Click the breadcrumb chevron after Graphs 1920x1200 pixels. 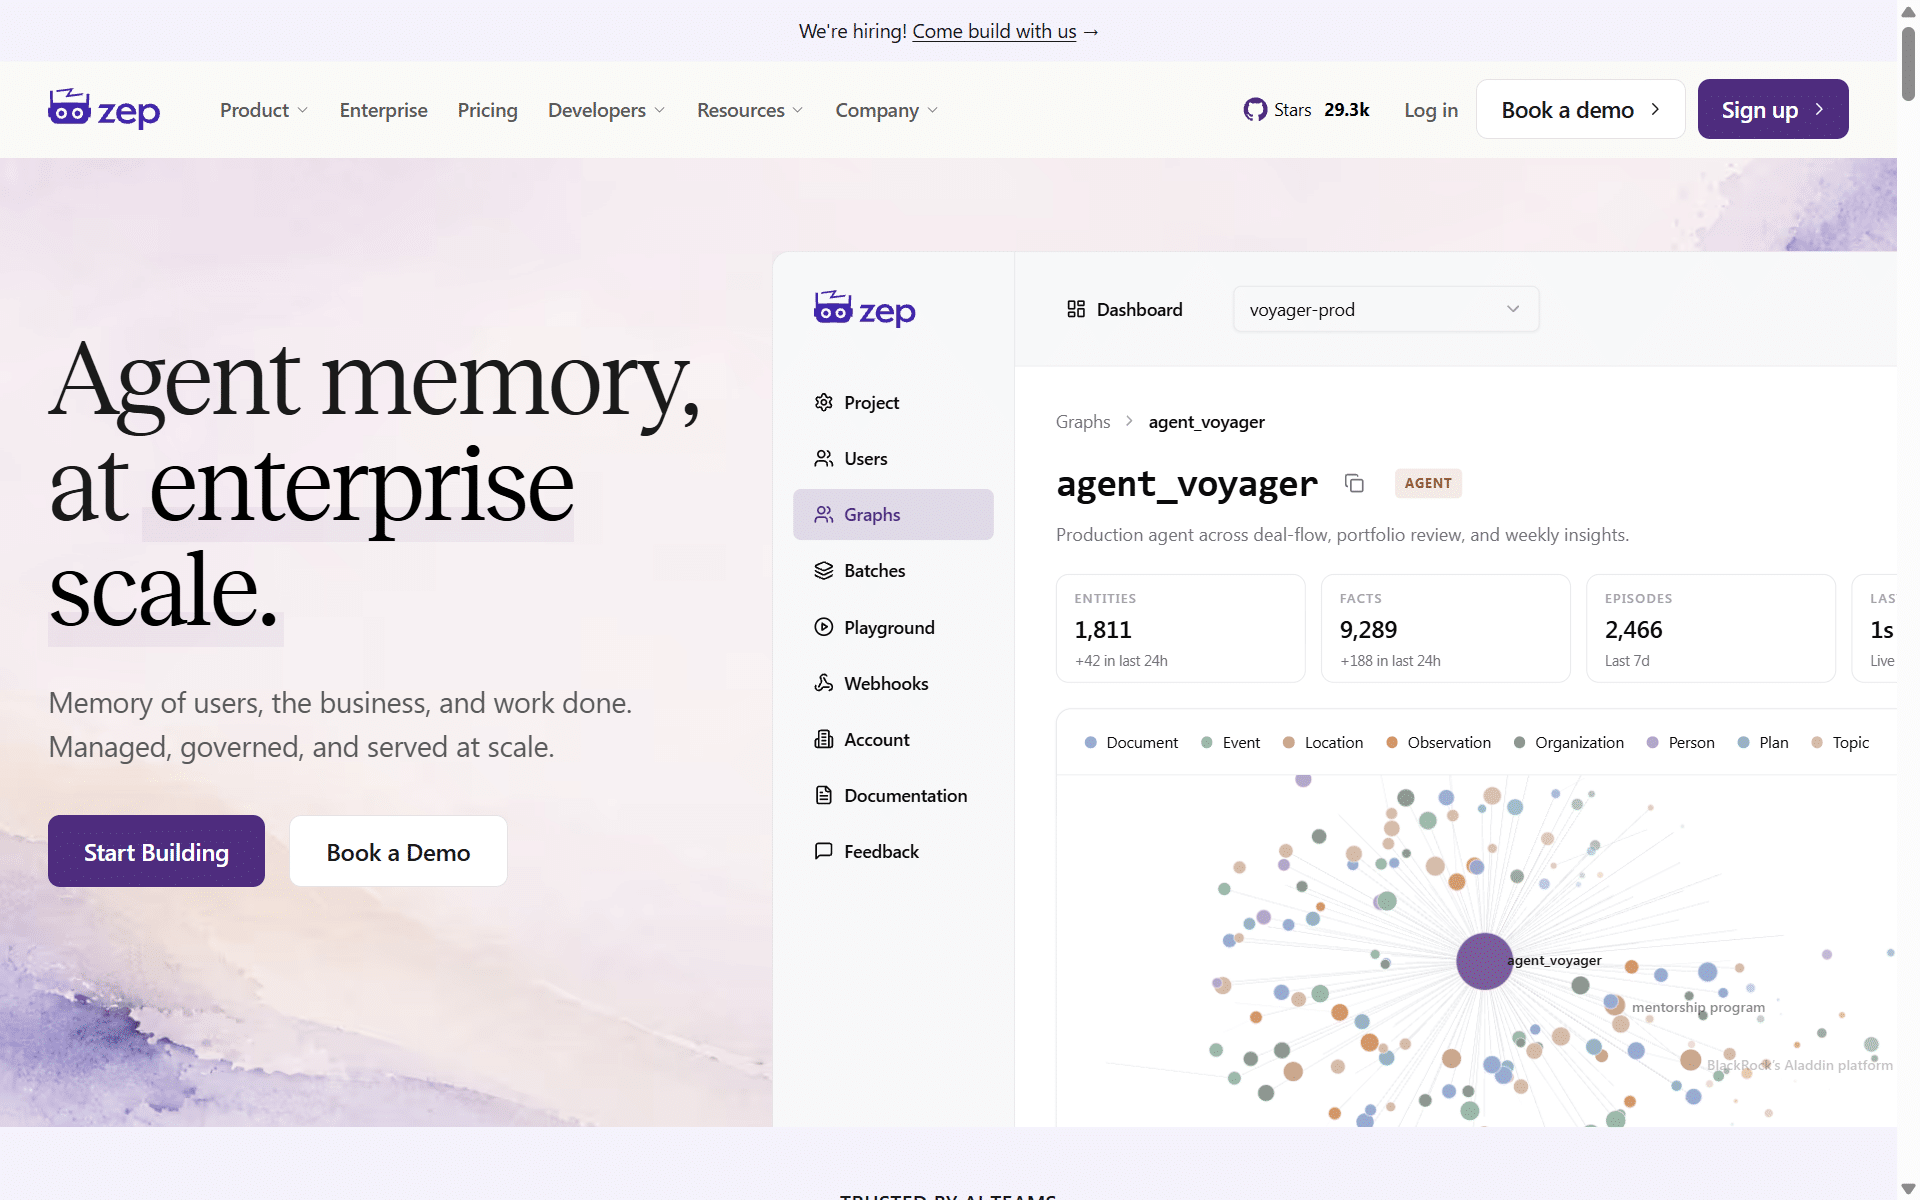(1129, 421)
